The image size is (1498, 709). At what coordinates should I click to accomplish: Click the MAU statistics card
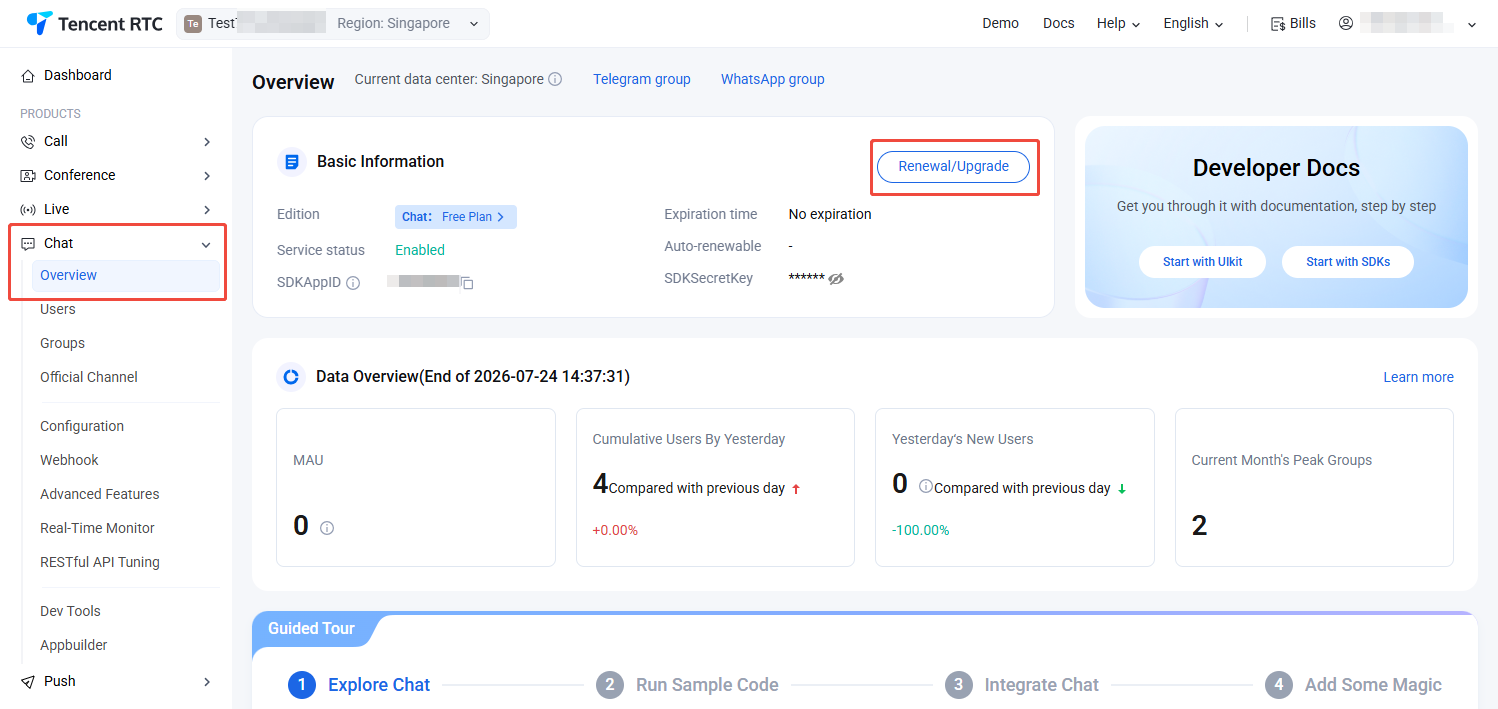pyautogui.click(x=416, y=487)
